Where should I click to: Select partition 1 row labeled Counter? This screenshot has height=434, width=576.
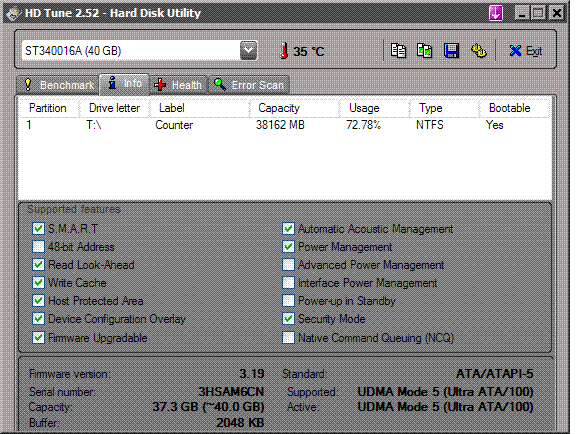[285, 125]
